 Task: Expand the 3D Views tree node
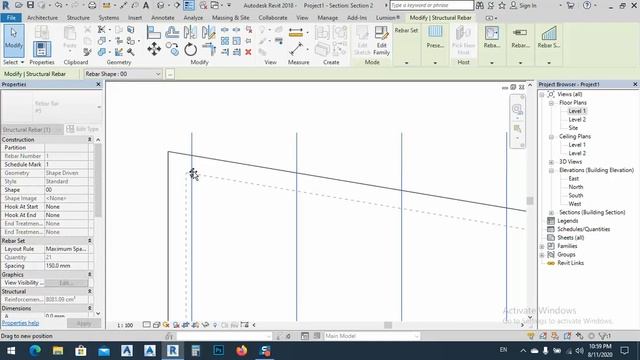pos(551,162)
